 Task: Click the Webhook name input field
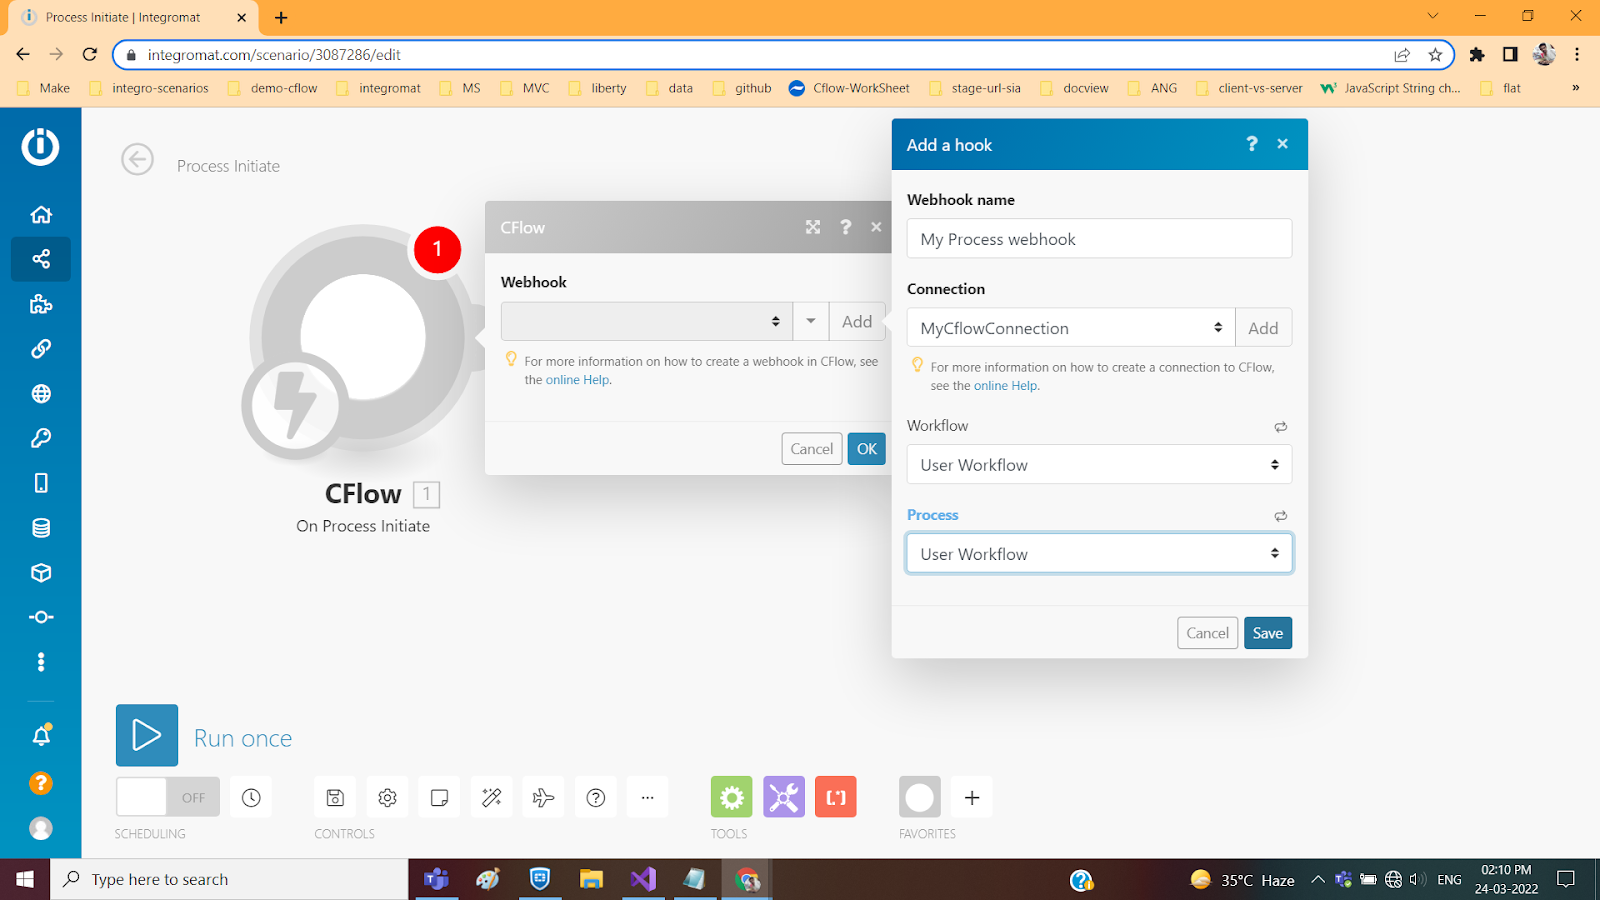[1099, 238]
